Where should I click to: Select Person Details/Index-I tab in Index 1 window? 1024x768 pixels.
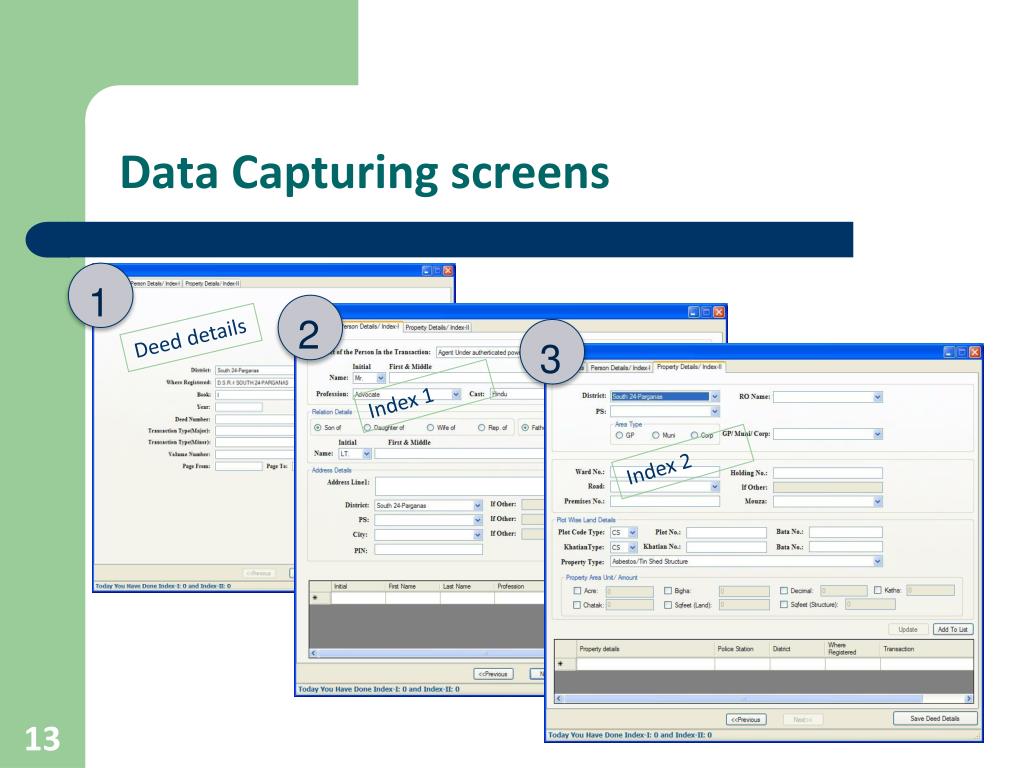(369, 326)
